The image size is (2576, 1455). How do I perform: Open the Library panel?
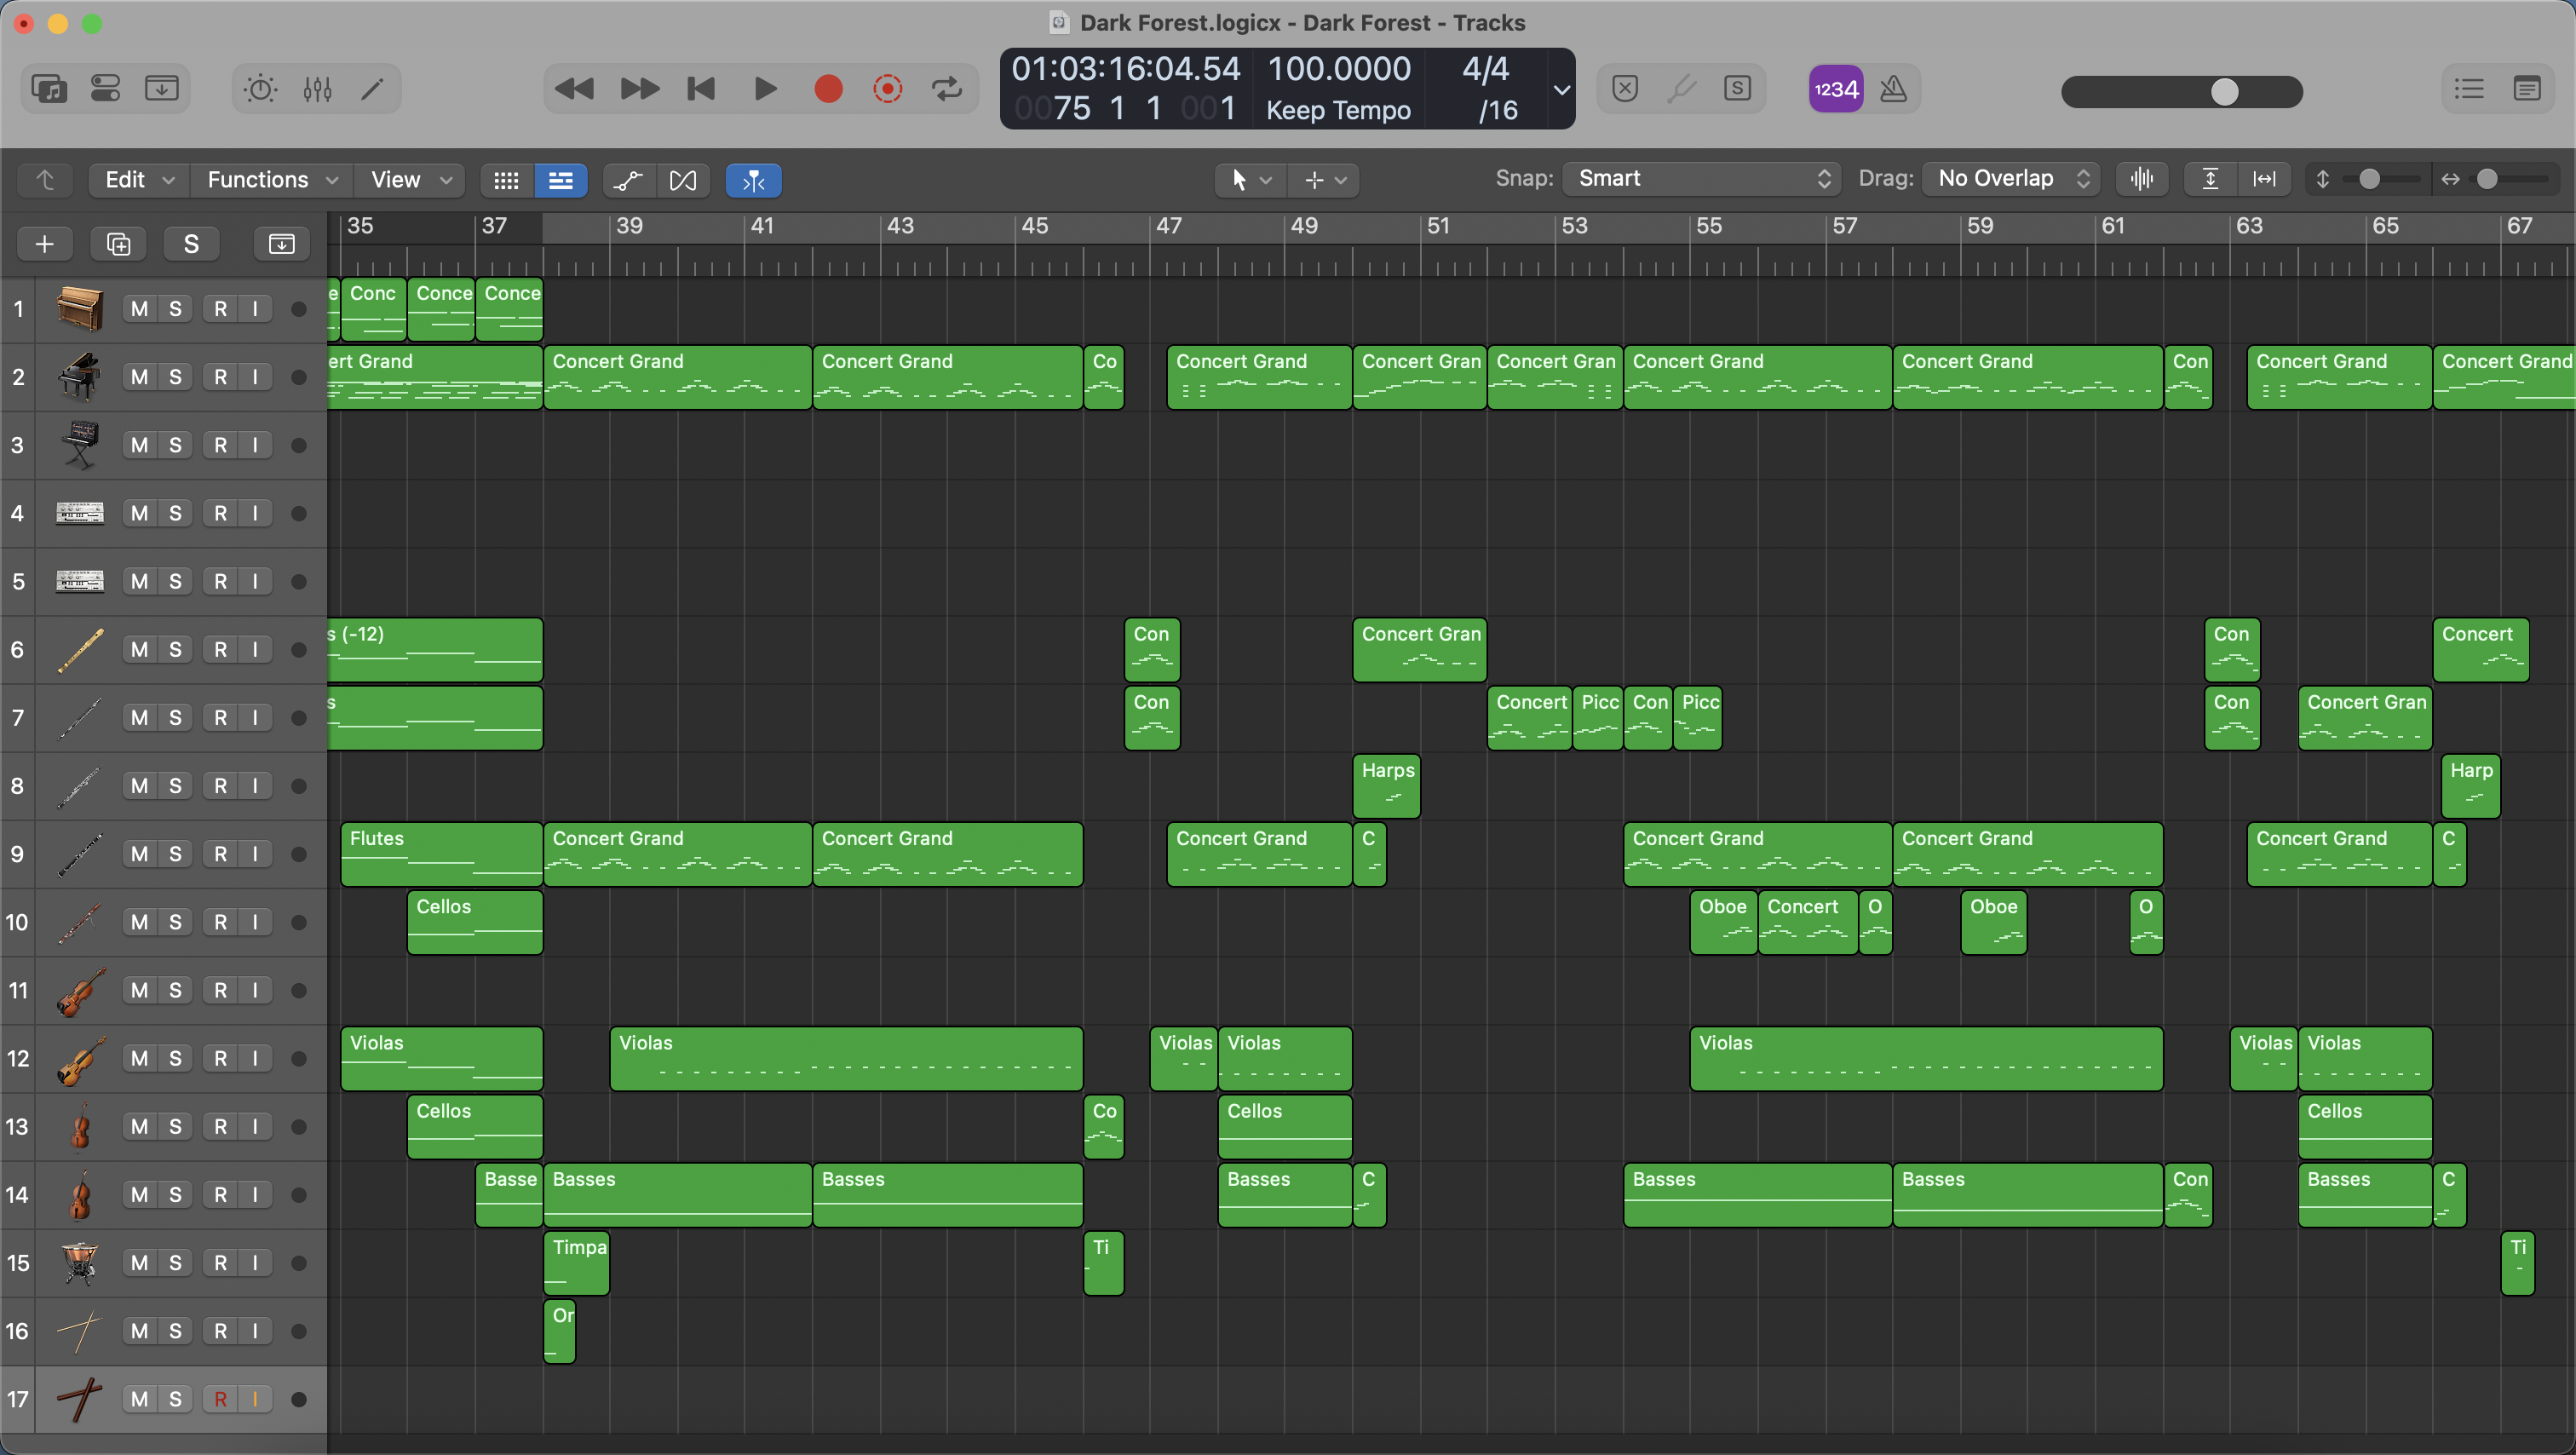pyautogui.click(x=48, y=89)
